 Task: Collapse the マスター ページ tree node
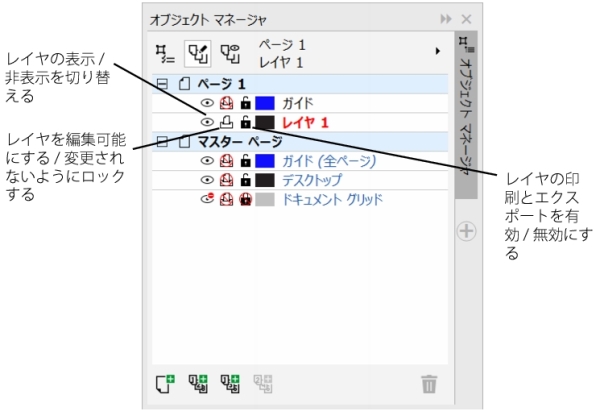click(x=163, y=141)
